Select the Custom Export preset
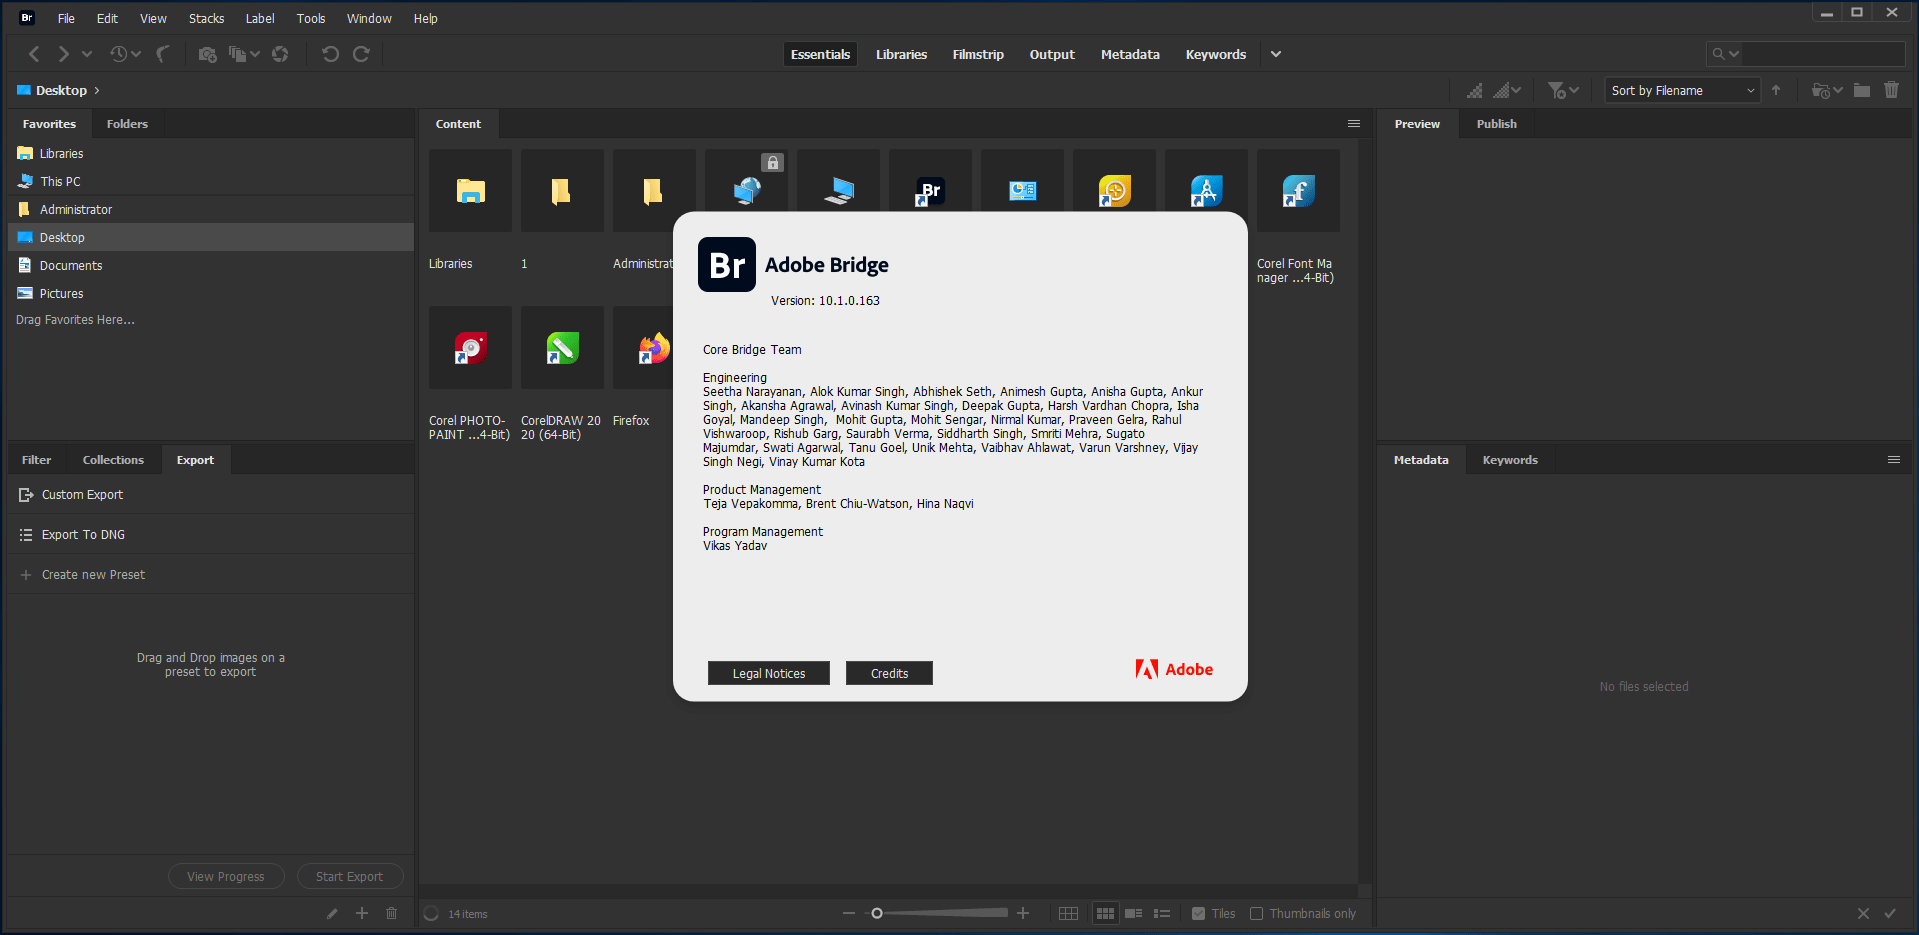The height and width of the screenshot is (935, 1919). [x=211, y=495]
